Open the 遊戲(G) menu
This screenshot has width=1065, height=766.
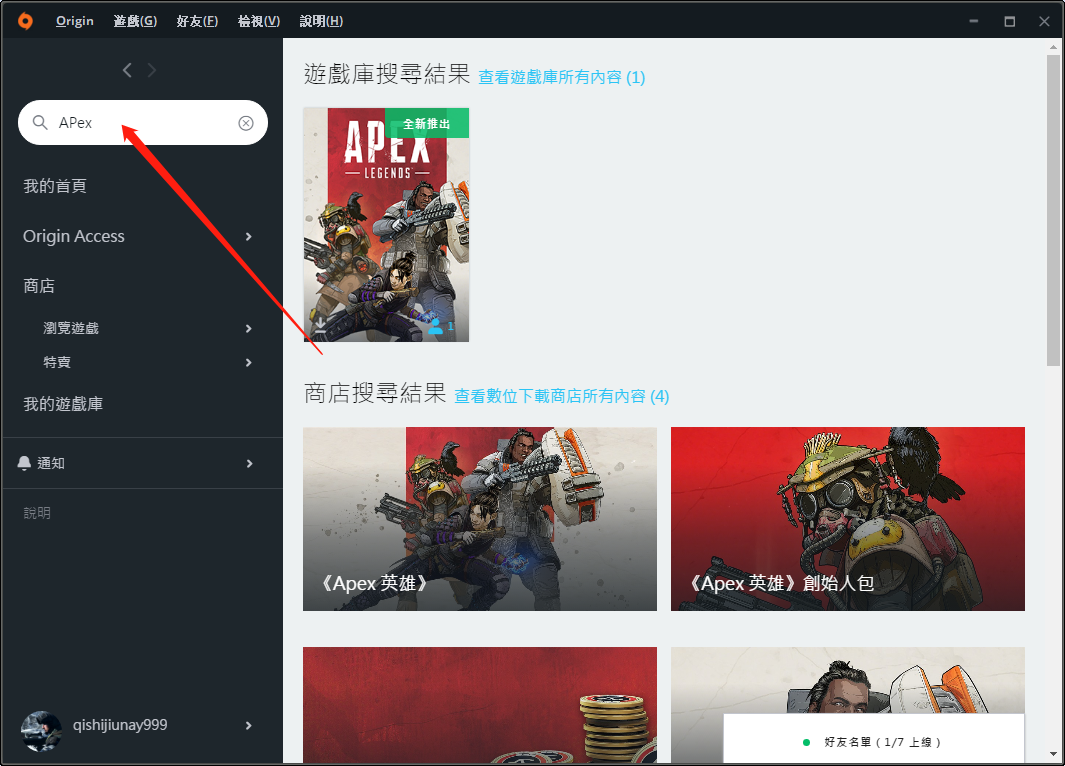click(135, 21)
